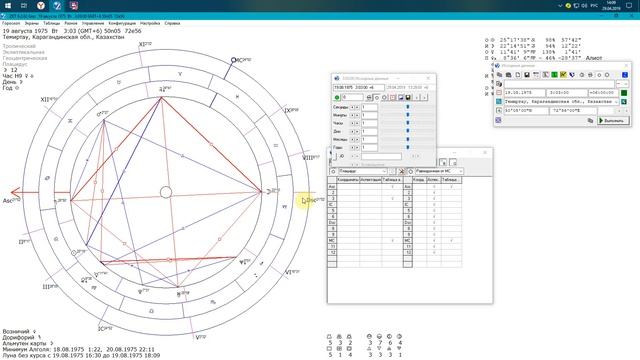Click the copy icon in Исходные данные toolbar
This screenshot has width=640, height=360.
(500, 75)
